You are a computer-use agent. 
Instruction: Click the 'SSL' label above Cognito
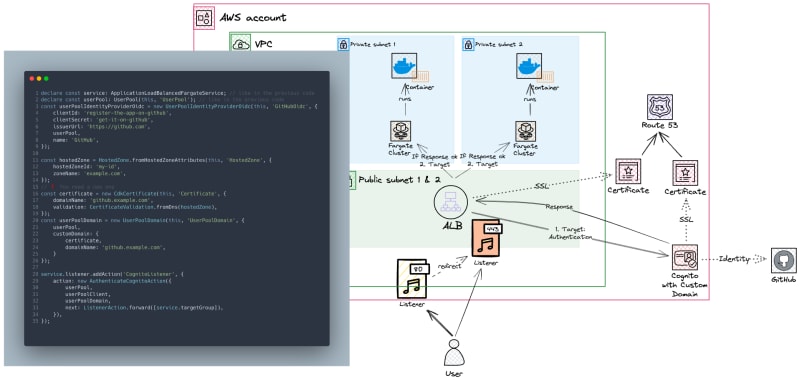tap(685, 219)
